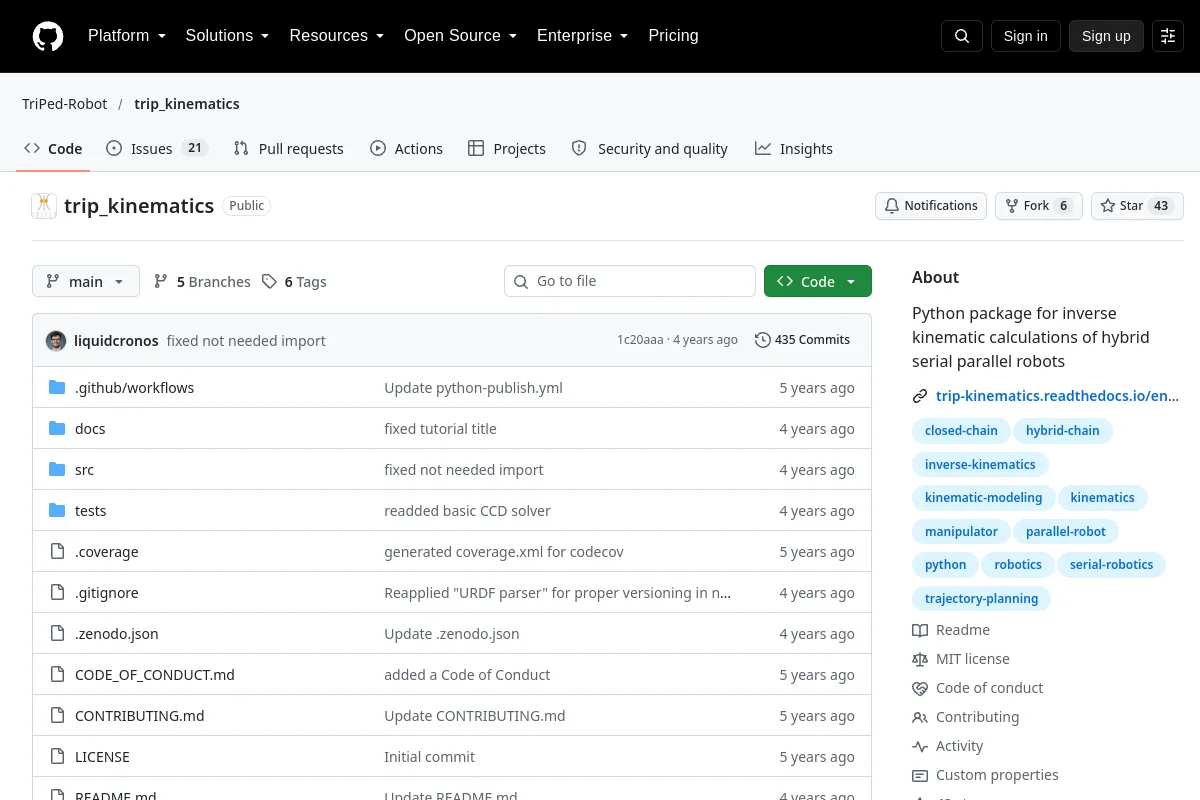This screenshot has height=800, width=1200.
Task: Click the Notifications button
Action: point(931,206)
